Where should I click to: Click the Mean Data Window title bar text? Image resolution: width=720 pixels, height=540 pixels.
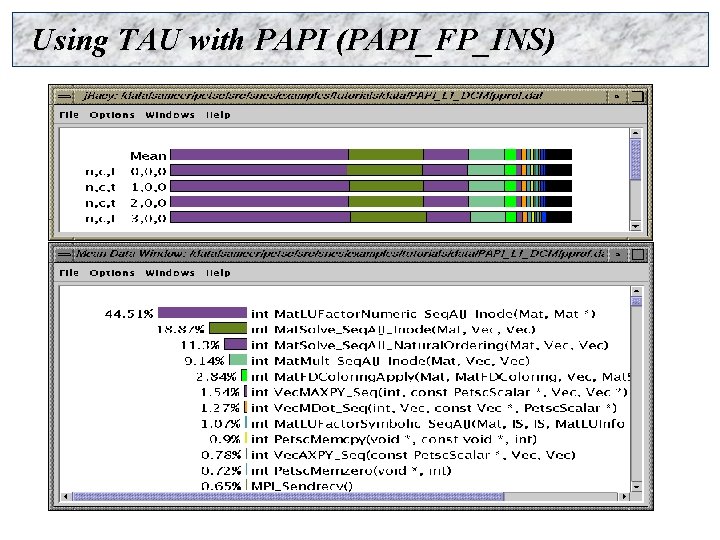click(340, 253)
